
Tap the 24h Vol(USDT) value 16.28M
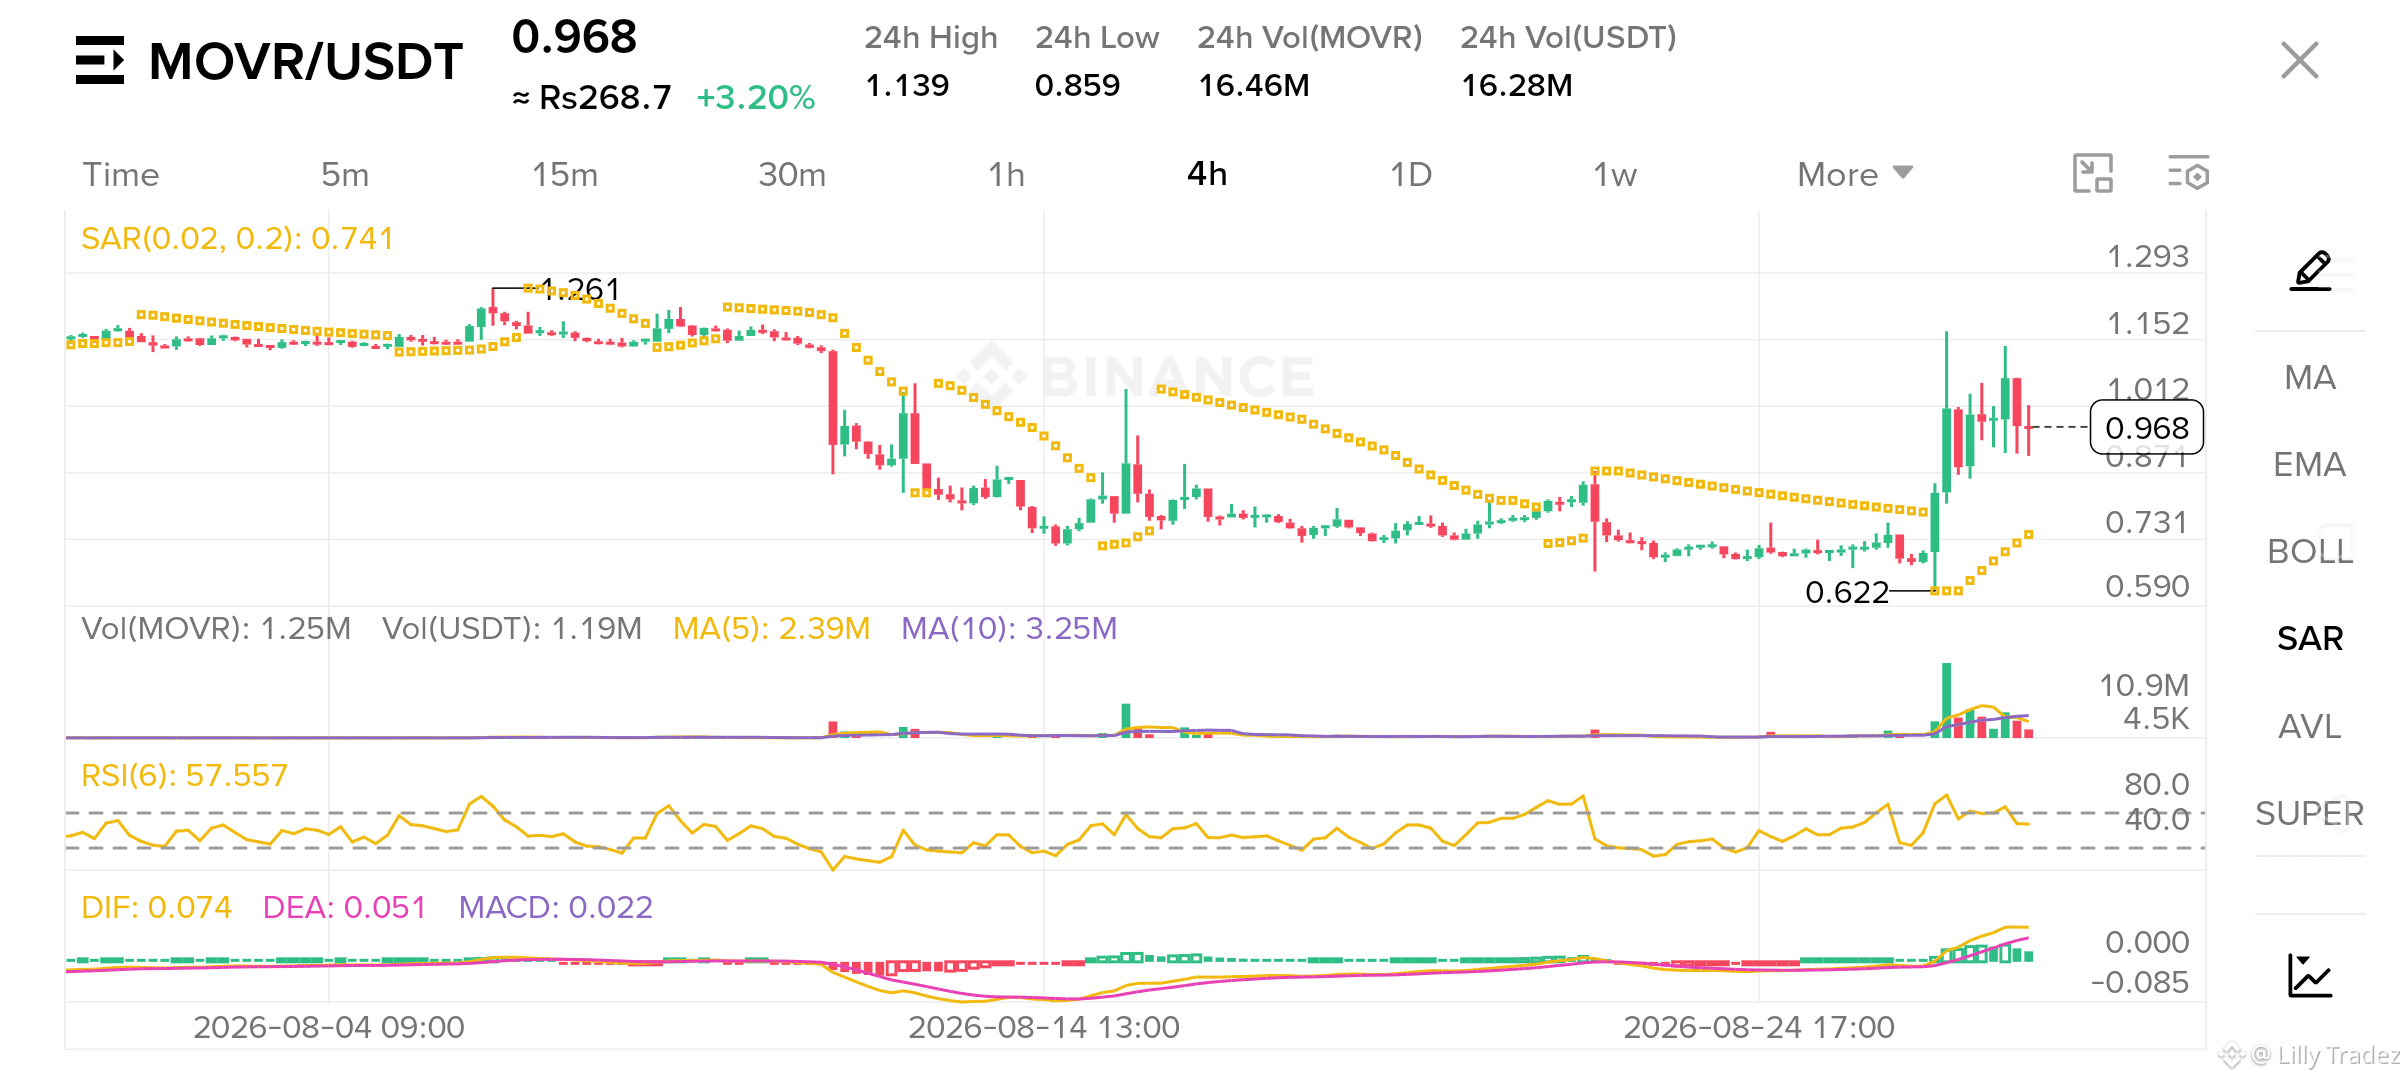[x=1517, y=85]
